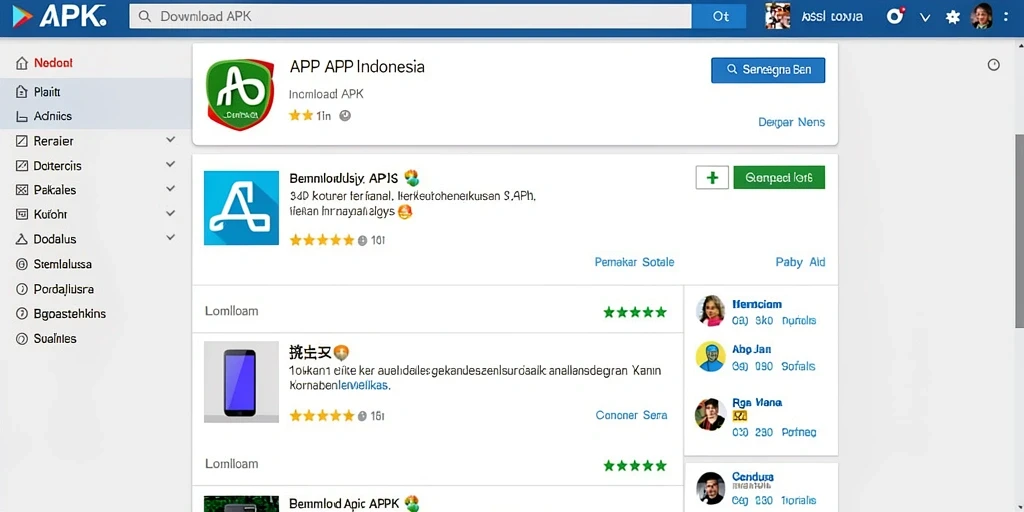Click the green Genped lers button

pyautogui.click(x=779, y=177)
